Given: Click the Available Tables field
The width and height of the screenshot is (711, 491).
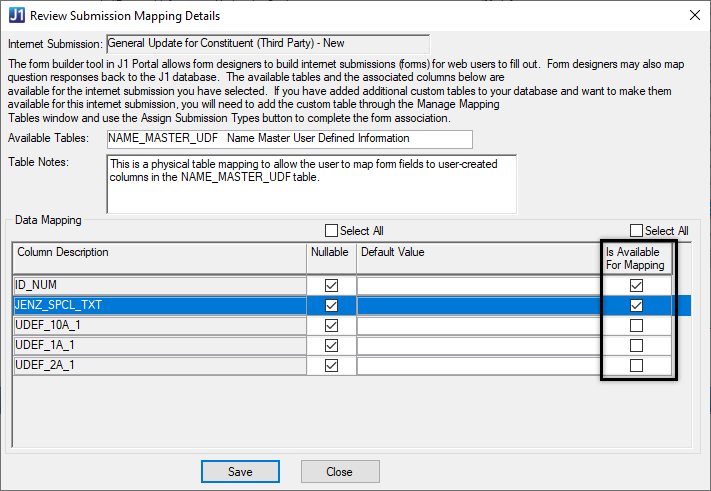Looking at the screenshot, I should tap(290, 139).
